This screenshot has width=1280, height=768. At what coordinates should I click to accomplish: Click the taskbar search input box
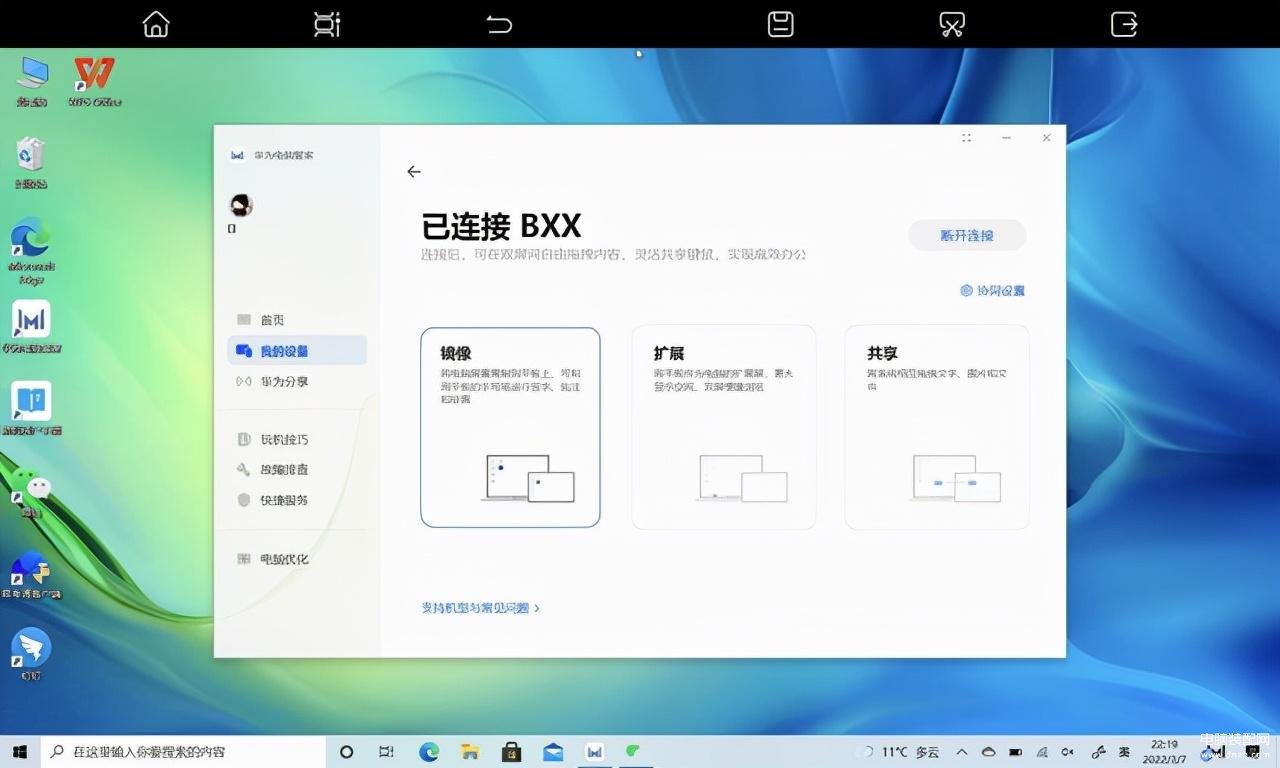tap(183, 752)
